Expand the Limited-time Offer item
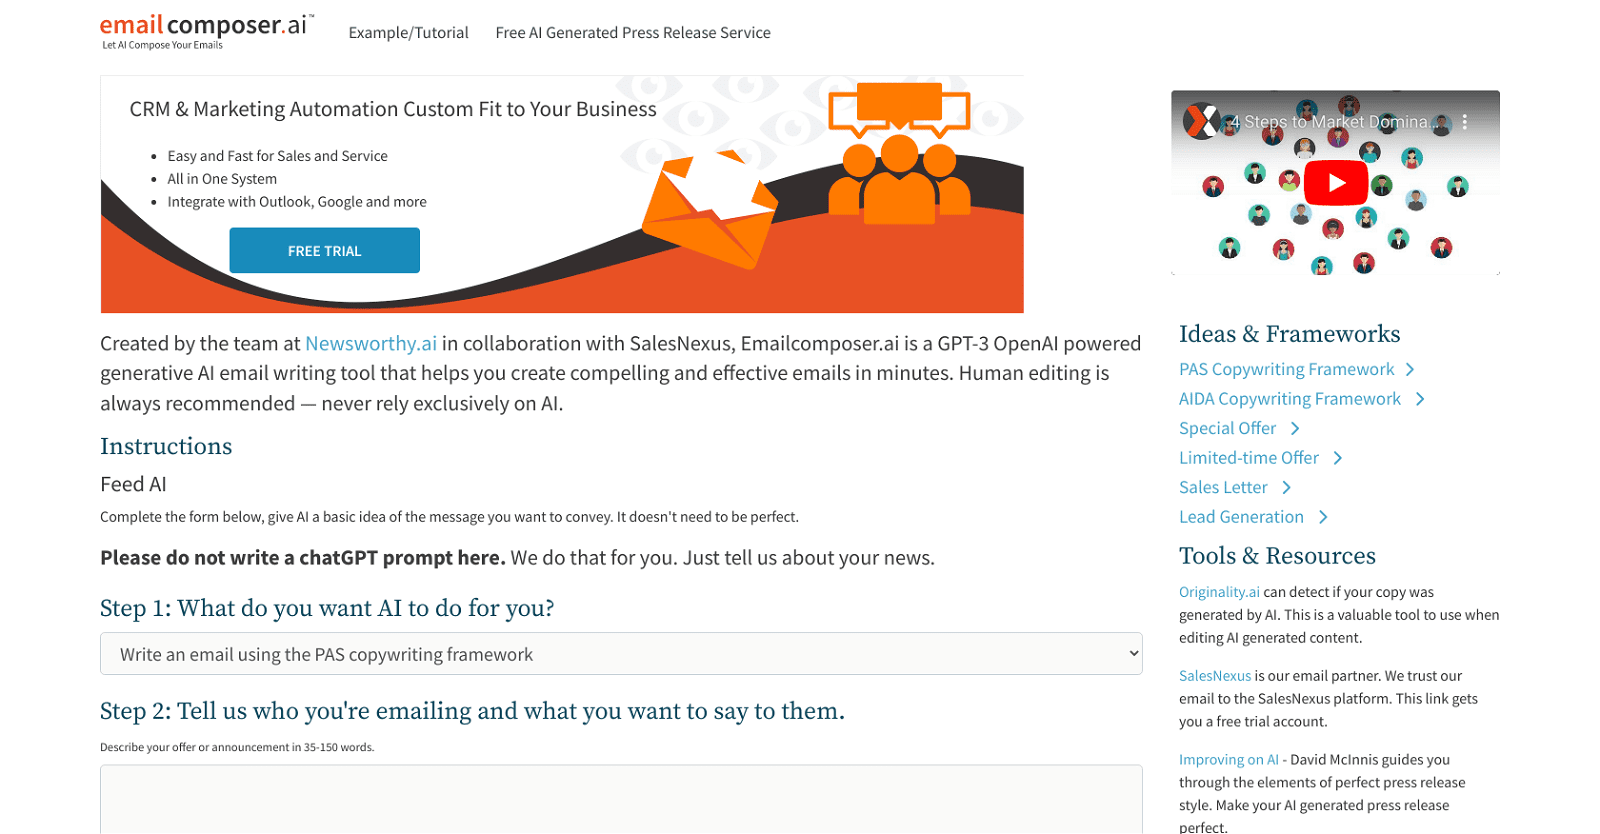Viewport: 1600px width, 834px height. [1336, 457]
